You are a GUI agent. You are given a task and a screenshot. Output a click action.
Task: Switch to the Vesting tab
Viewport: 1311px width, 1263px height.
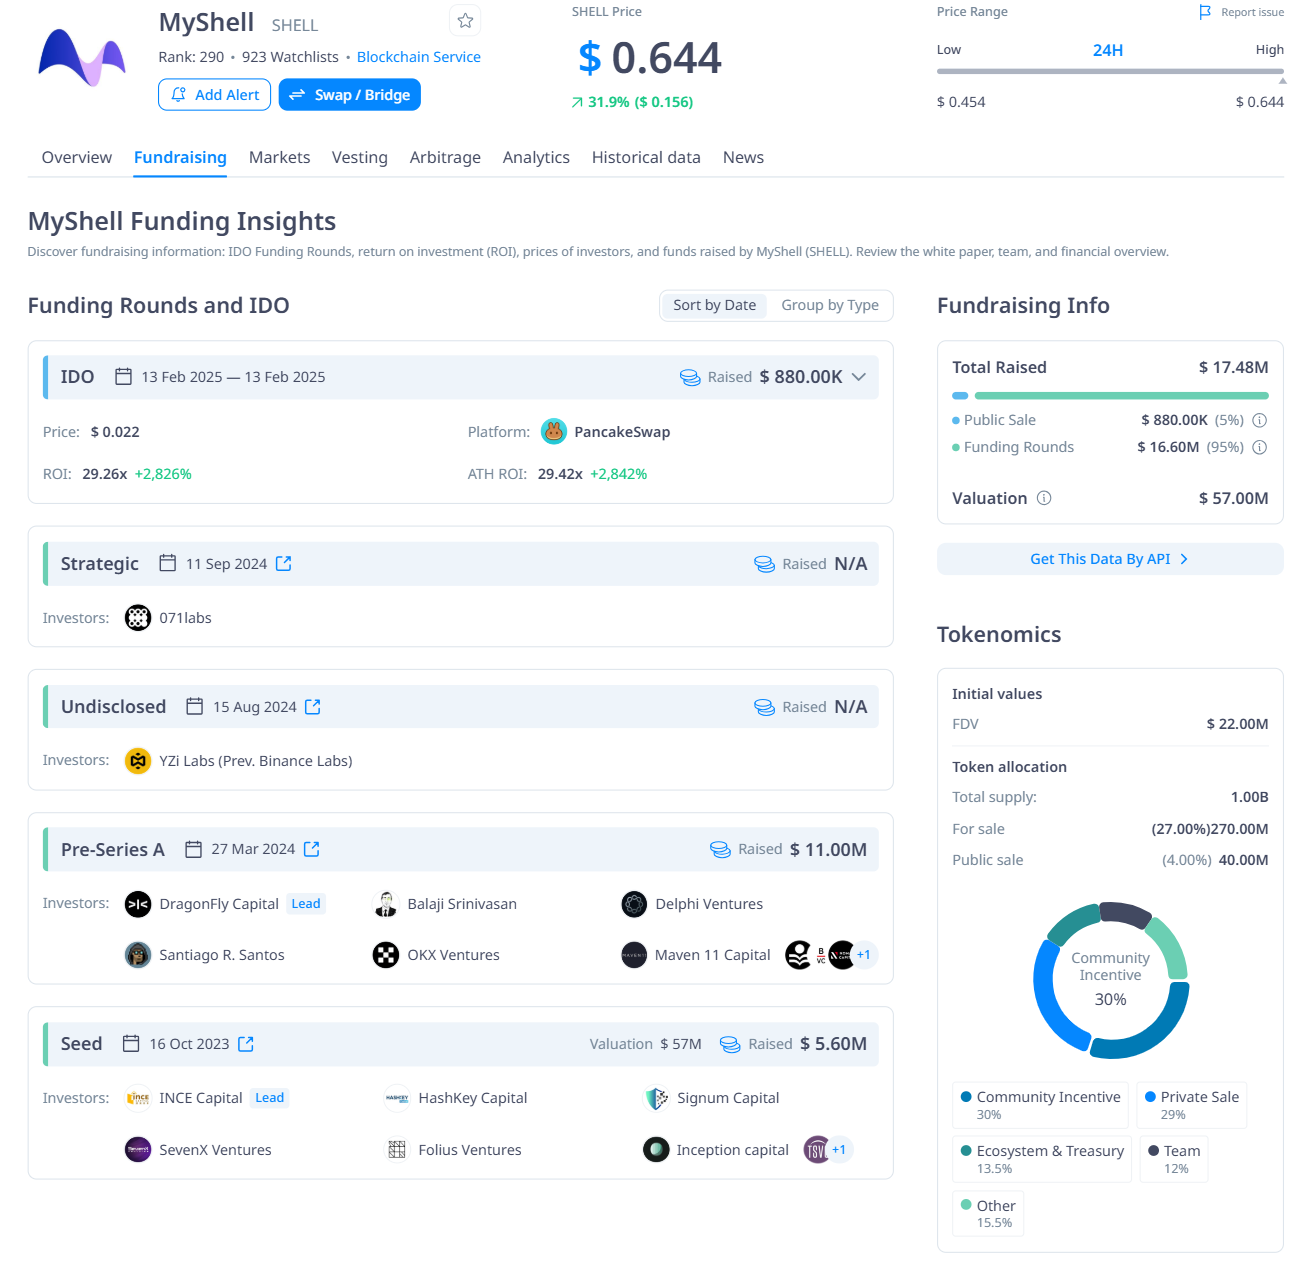pos(360,157)
